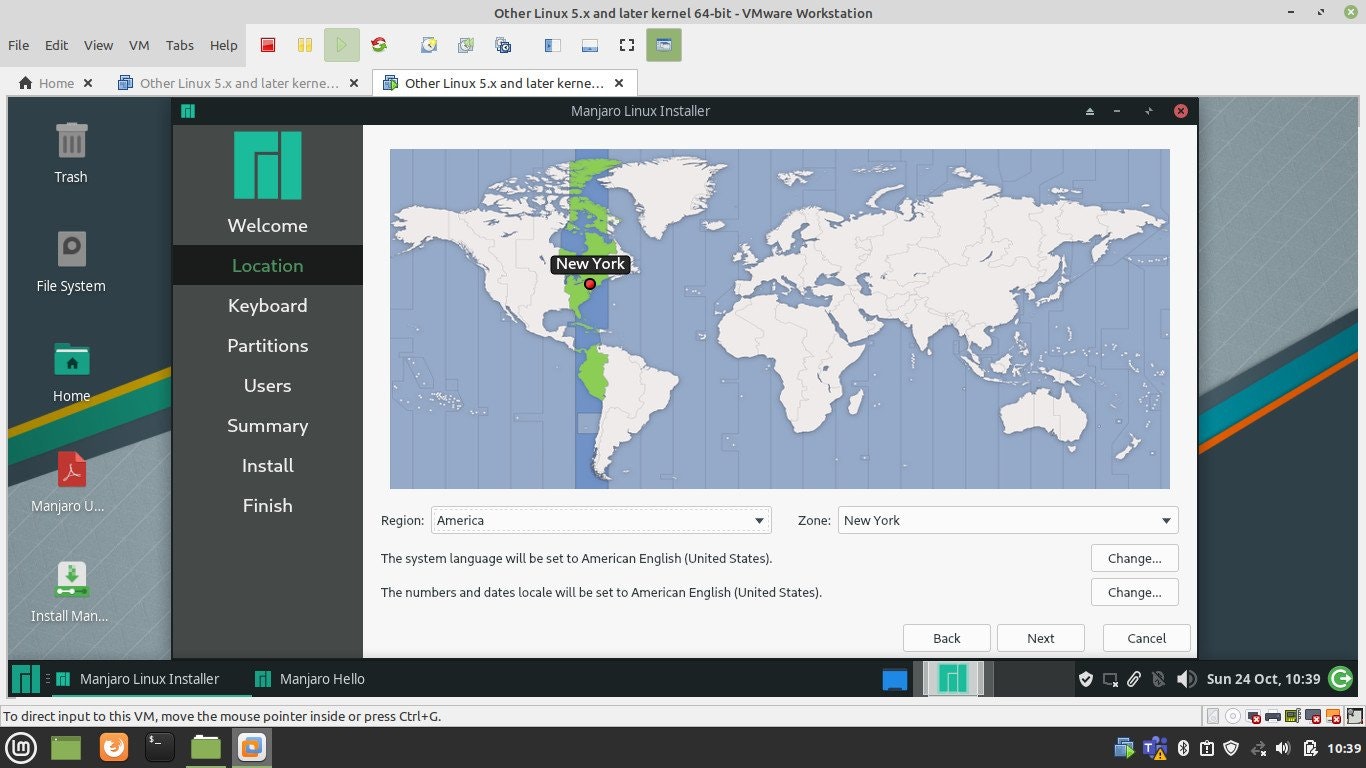Viewport: 1366px width, 768px height.
Task: Open the Region dropdown showing America
Action: click(x=601, y=520)
